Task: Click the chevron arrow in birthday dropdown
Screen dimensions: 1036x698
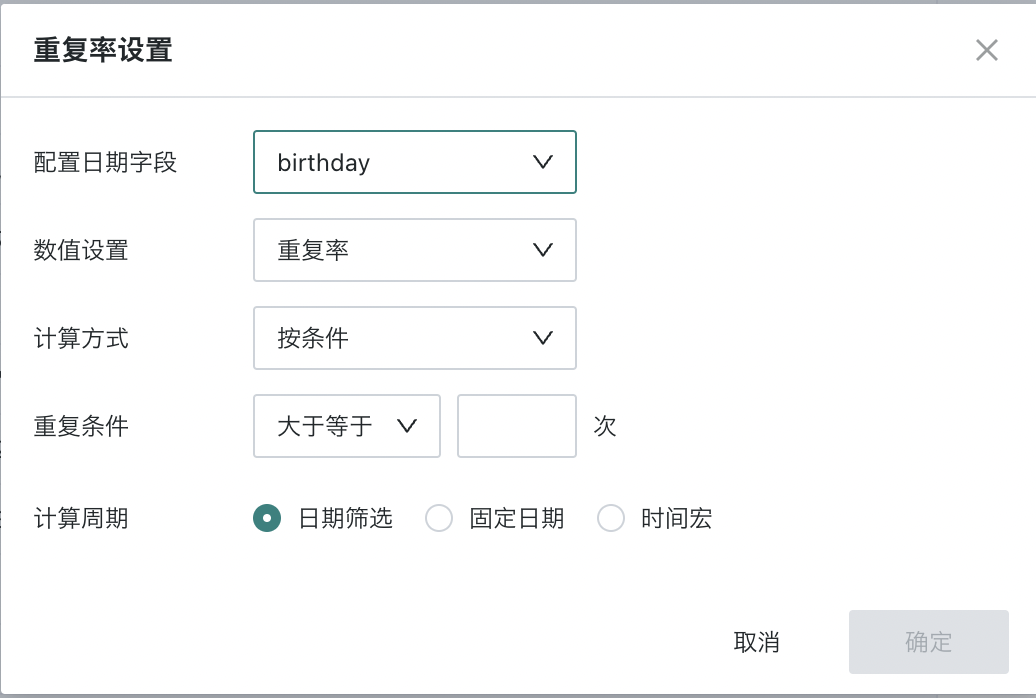Action: pyautogui.click(x=542, y=162)
